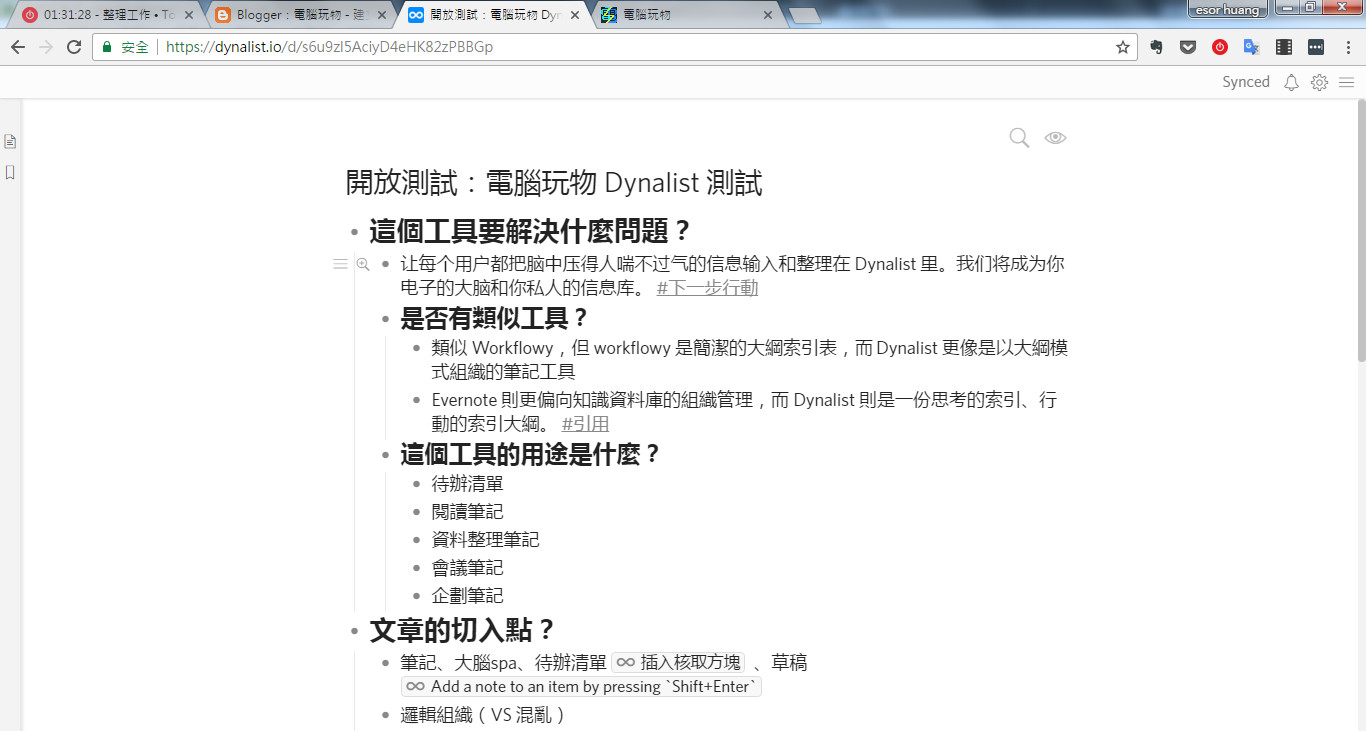Bookmark this page with the star
The image size is (1366, 731).
1123,47
